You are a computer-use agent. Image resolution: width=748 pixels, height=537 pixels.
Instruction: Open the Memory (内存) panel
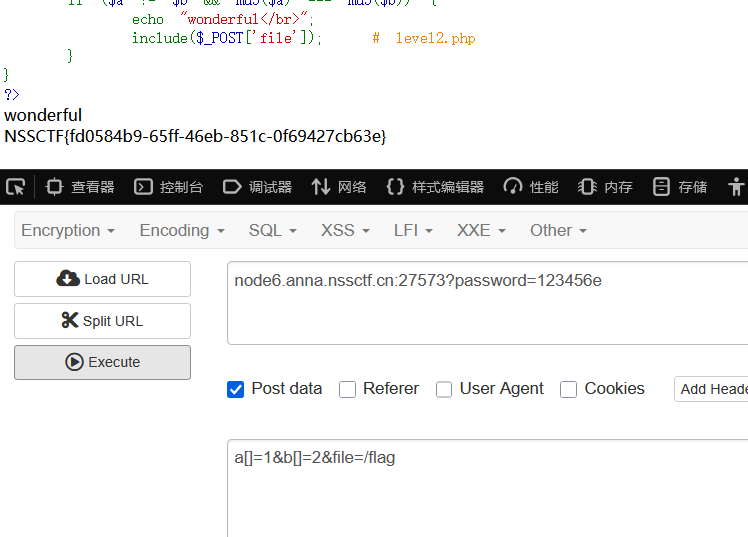pos(606,187)
